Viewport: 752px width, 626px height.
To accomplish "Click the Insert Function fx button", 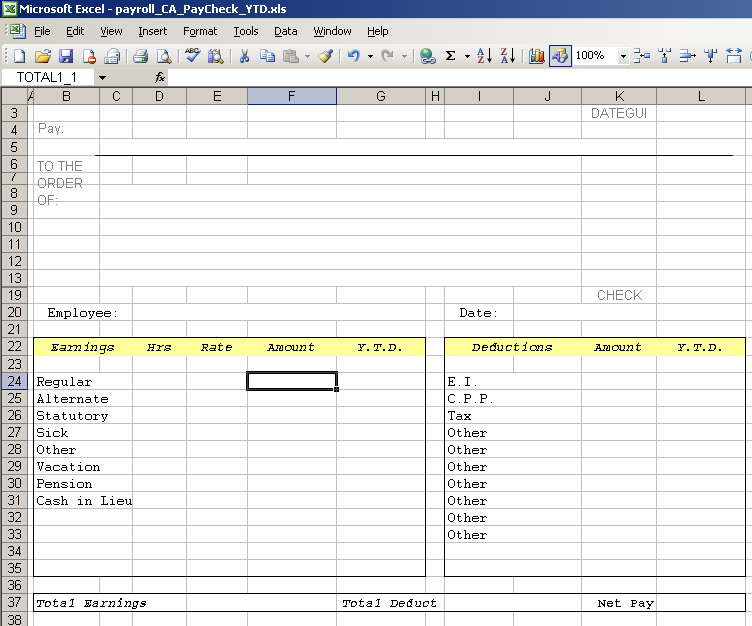I will [x=160, y=77].
